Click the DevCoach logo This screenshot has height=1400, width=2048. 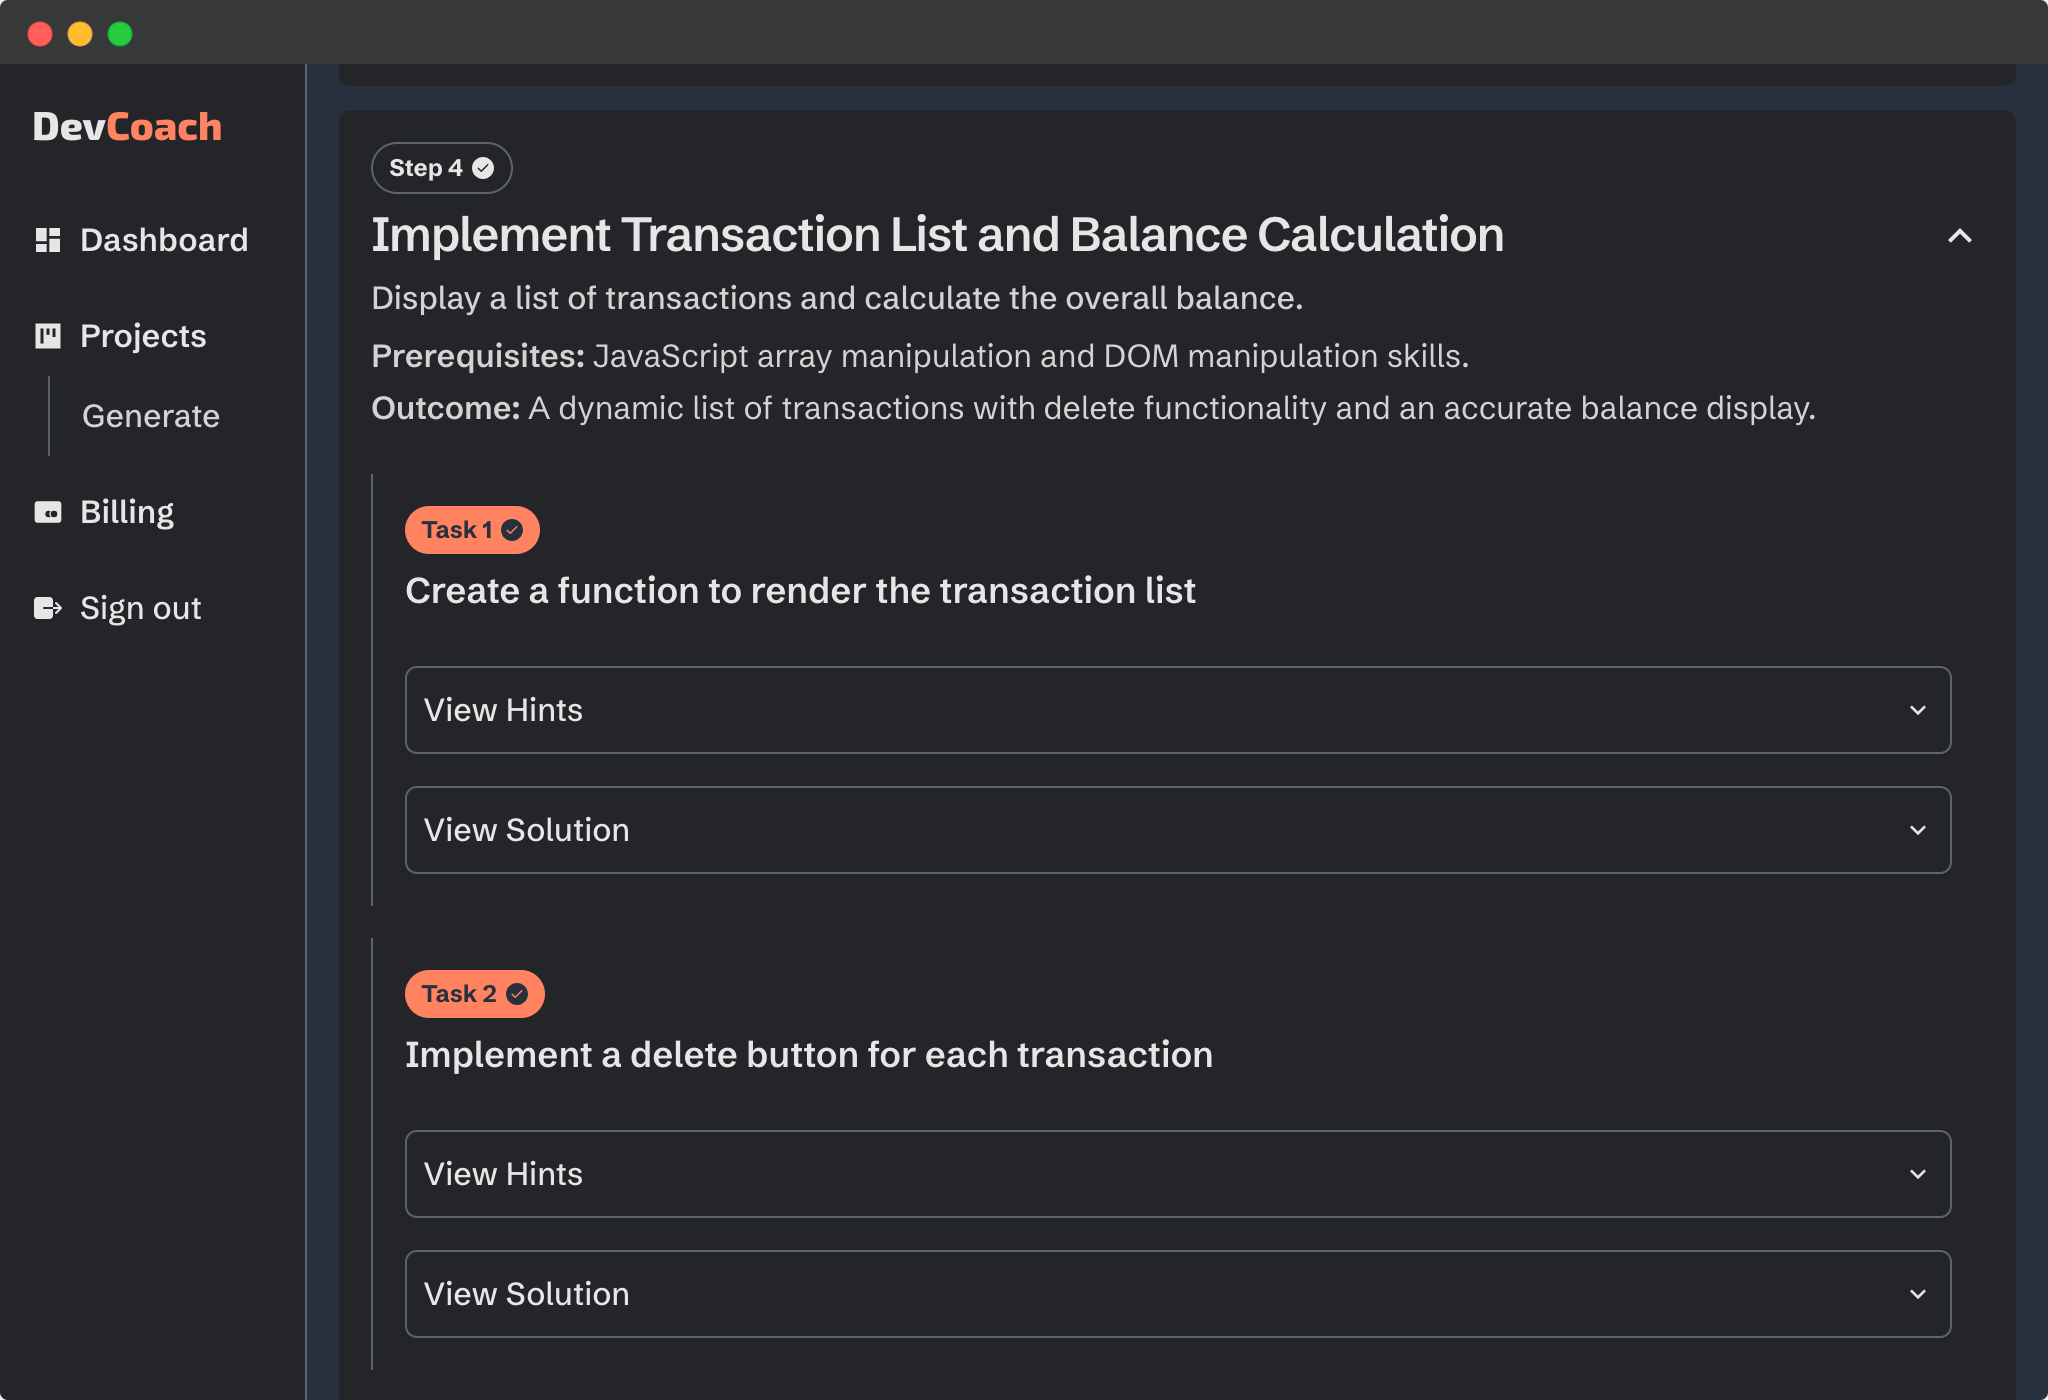click(128, 126)
